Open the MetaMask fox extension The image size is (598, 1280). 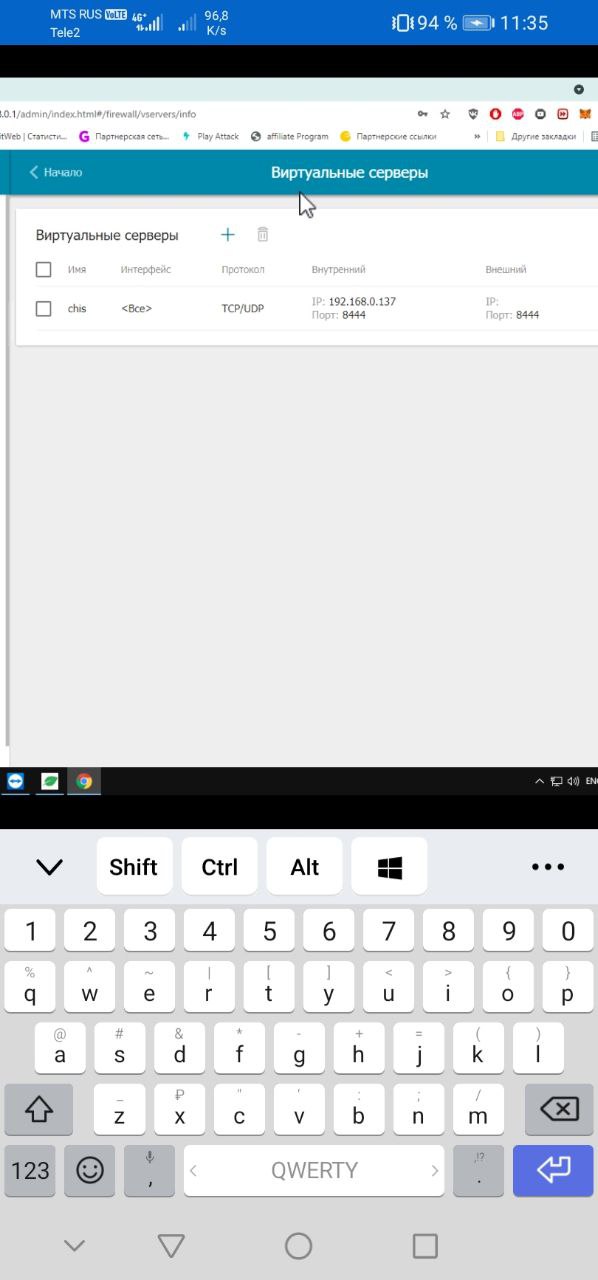tap(586, 114)
